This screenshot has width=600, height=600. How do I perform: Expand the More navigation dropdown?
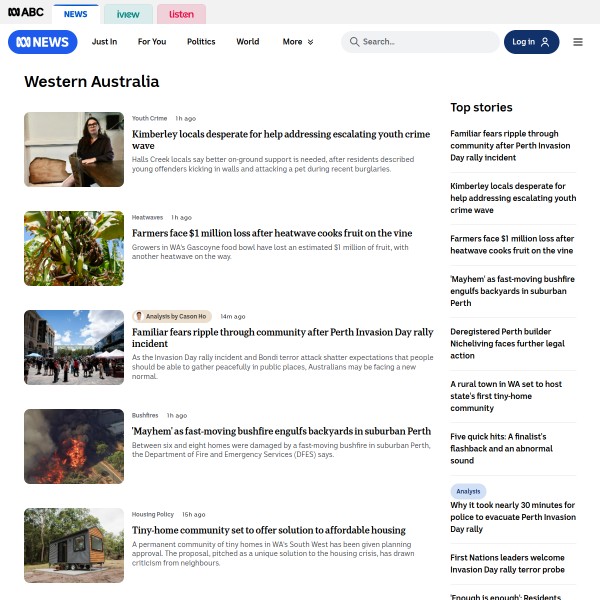(x=298, y=42)
